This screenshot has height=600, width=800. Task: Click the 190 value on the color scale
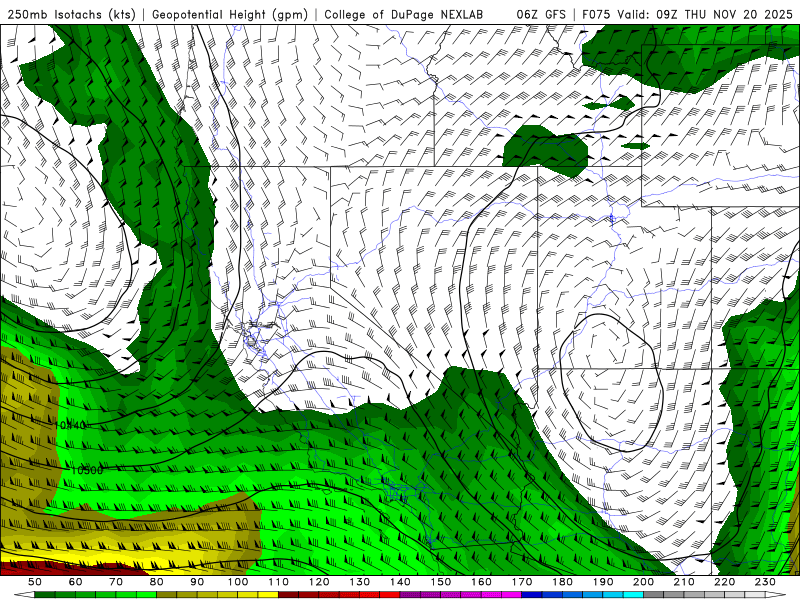pos(603,582)
